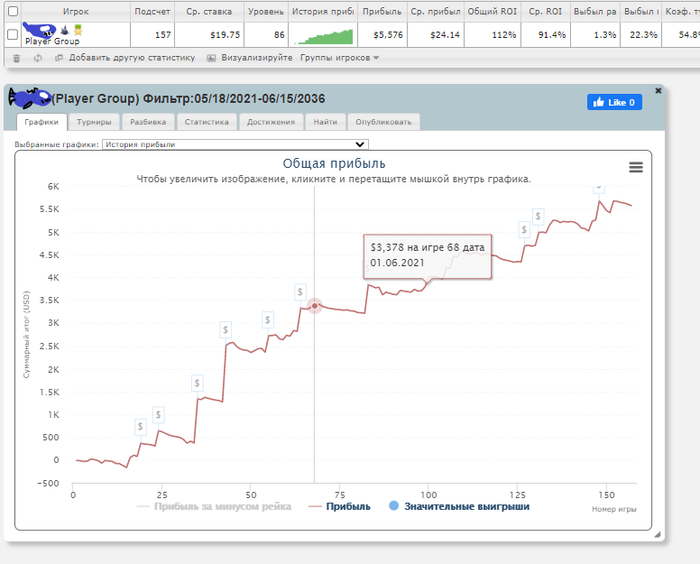Click the 22.3% cell
Viewport: 700px width, 564px height.
[641, 35]
